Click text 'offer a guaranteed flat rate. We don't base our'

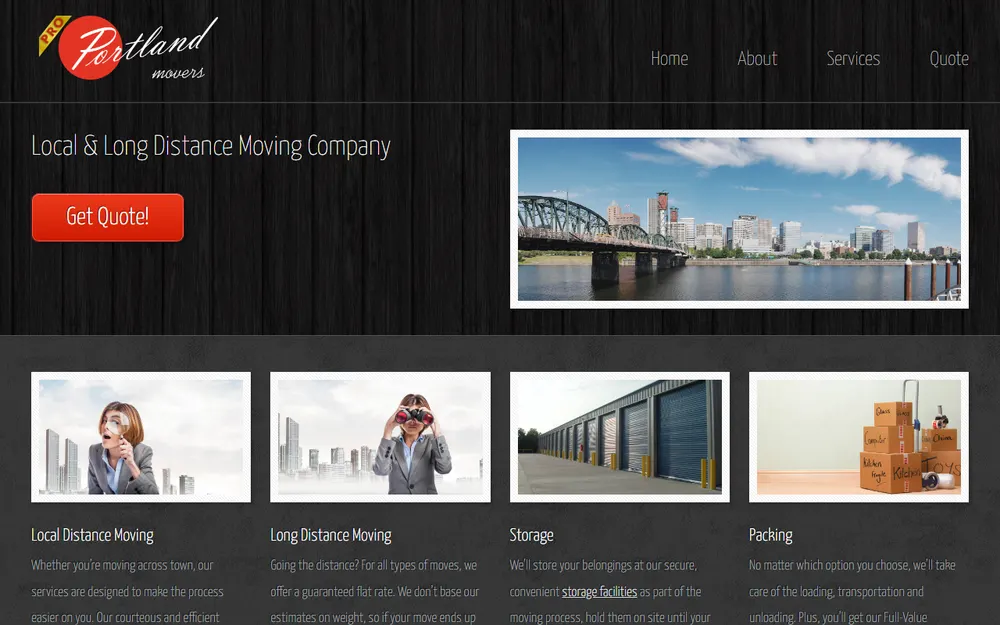(374, 592)
